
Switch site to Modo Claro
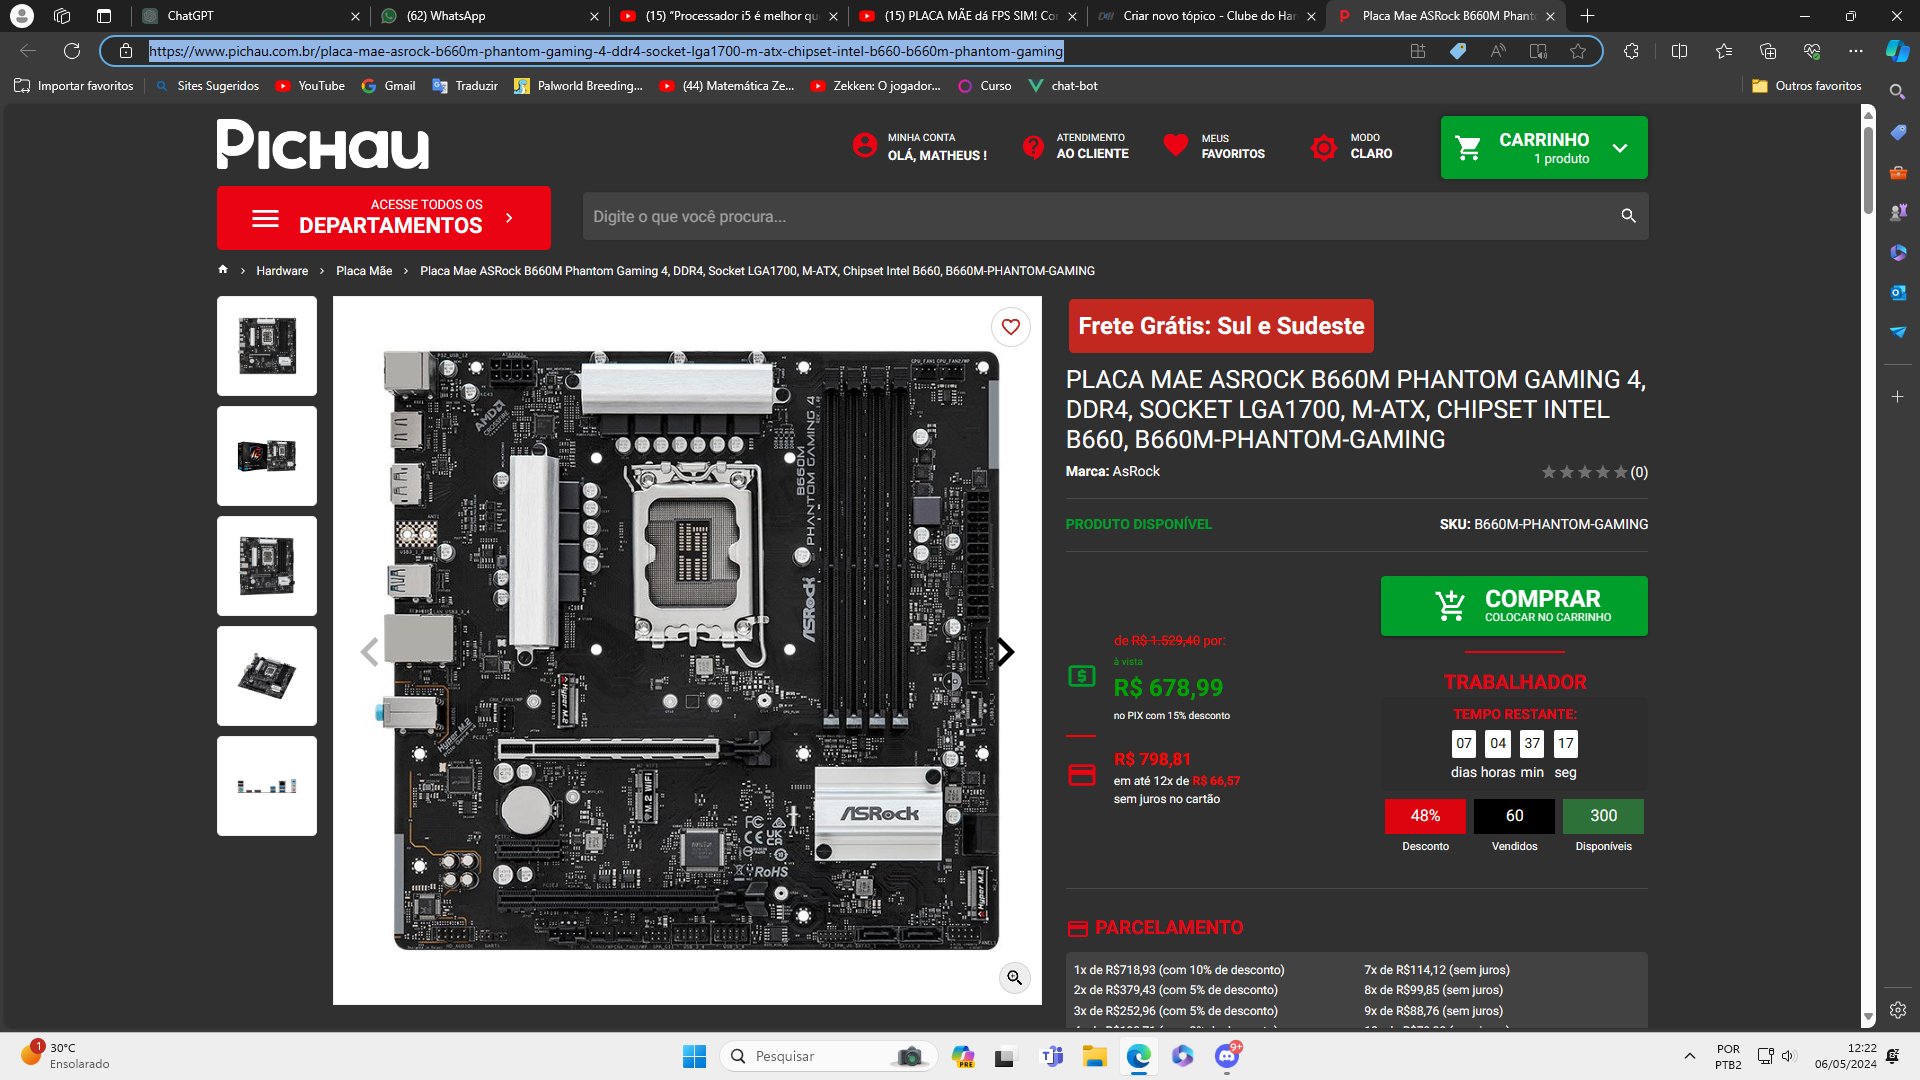click(x=1351, y=147)
